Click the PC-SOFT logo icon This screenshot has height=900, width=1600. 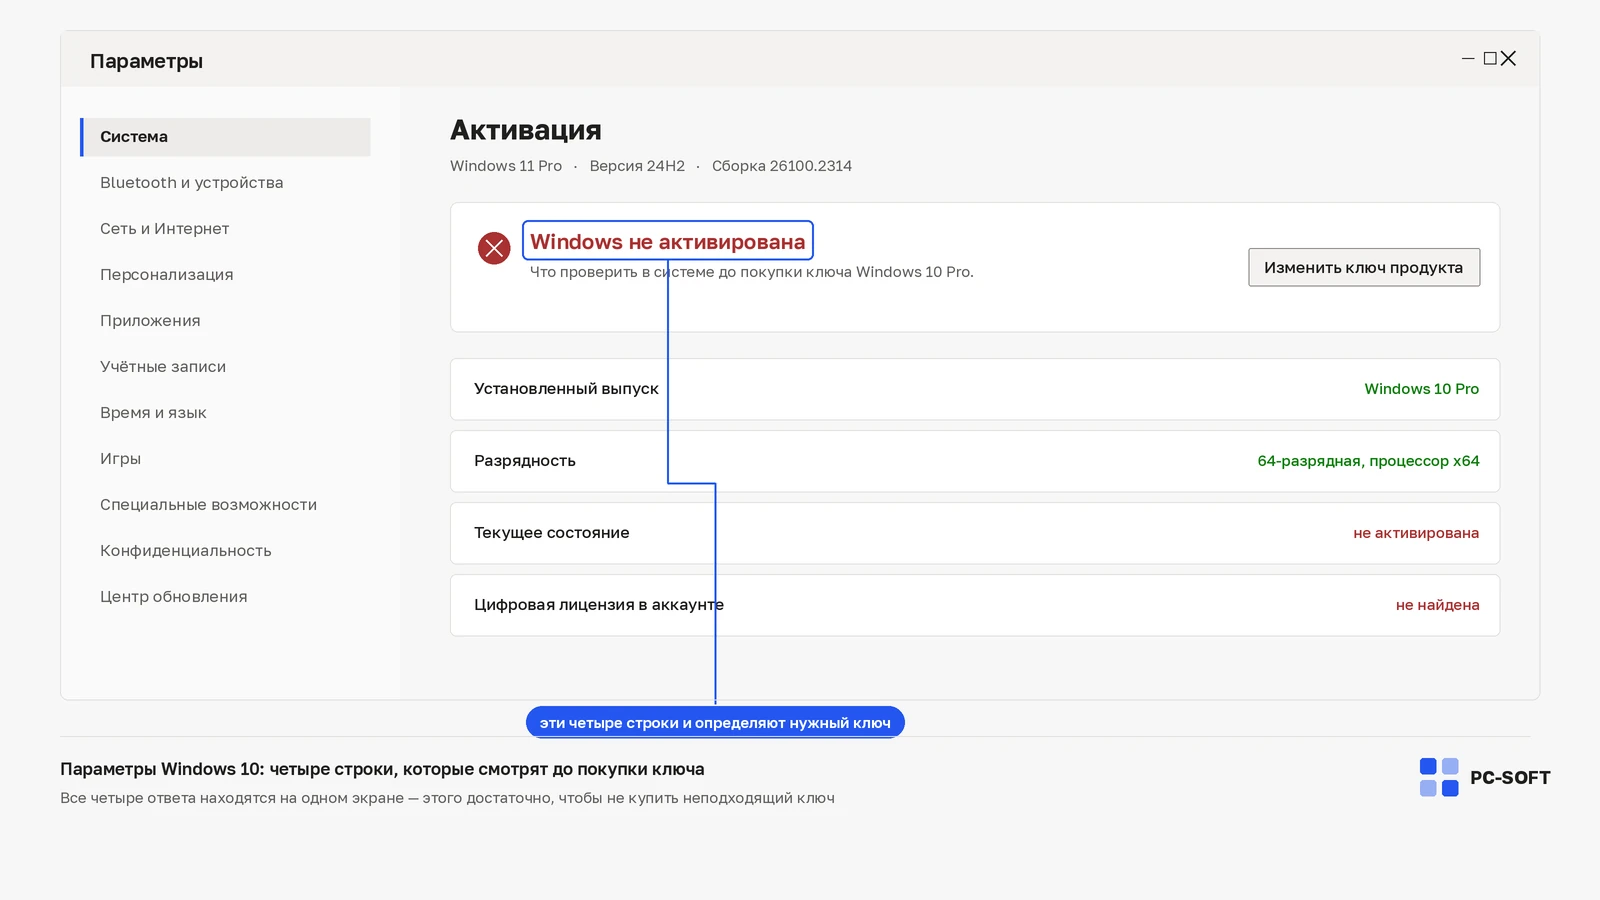tap(1439, 777)
